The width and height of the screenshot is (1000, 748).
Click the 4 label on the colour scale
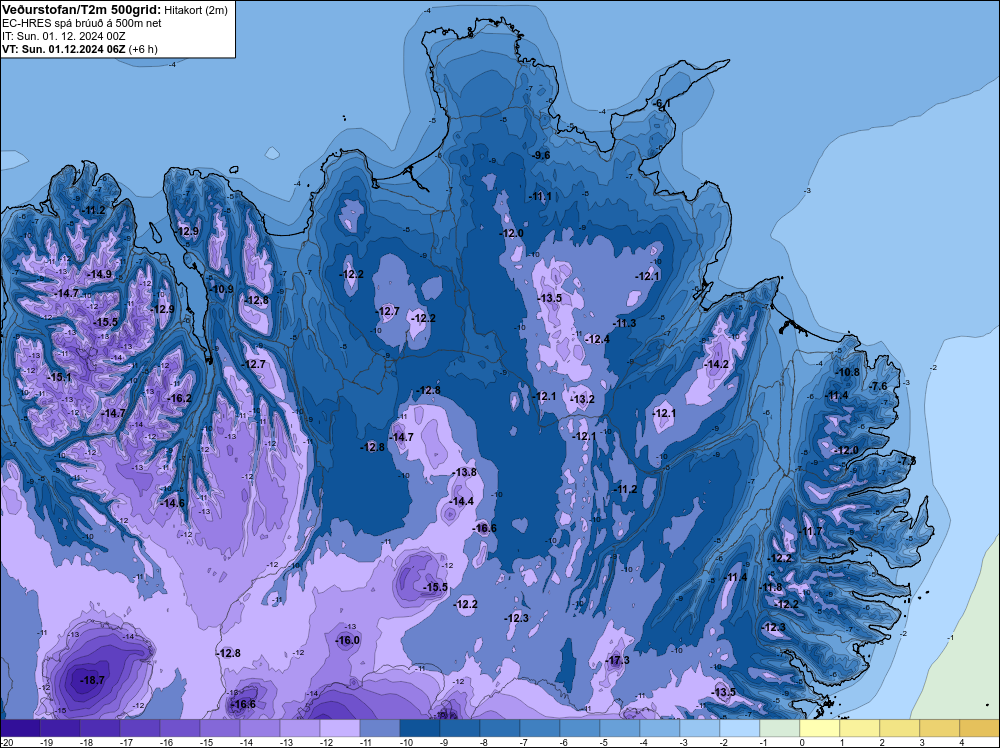(962, 742)
